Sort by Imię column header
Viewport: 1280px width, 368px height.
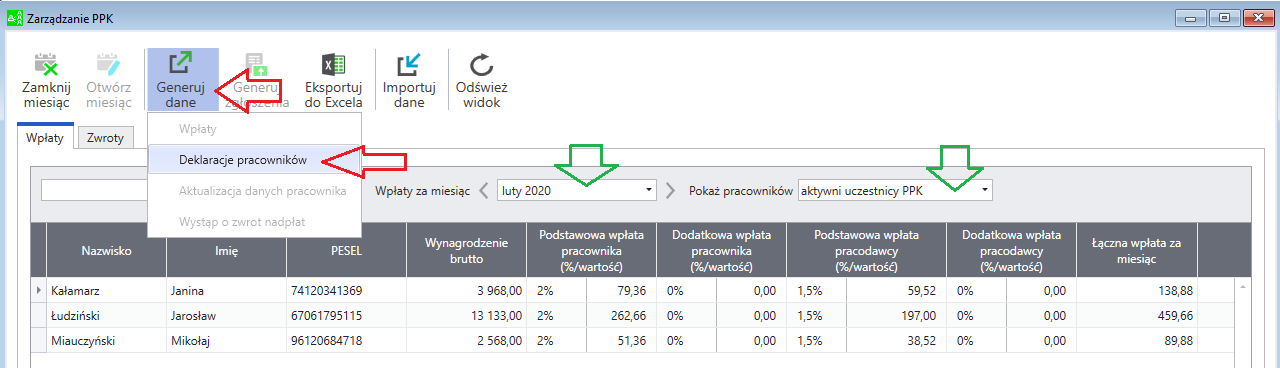click(227, 251)
